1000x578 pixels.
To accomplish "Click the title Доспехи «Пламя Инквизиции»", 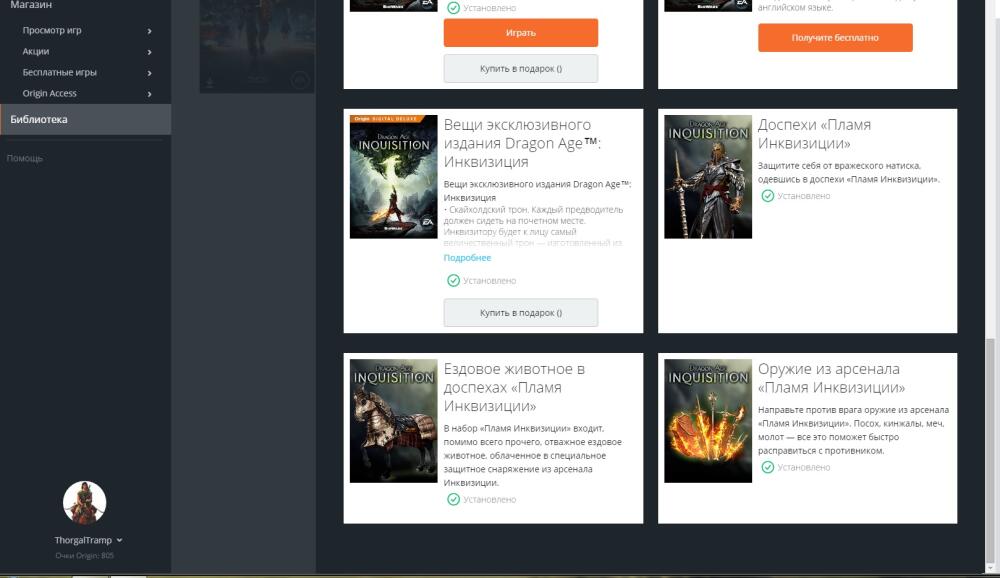I will 814,134.
